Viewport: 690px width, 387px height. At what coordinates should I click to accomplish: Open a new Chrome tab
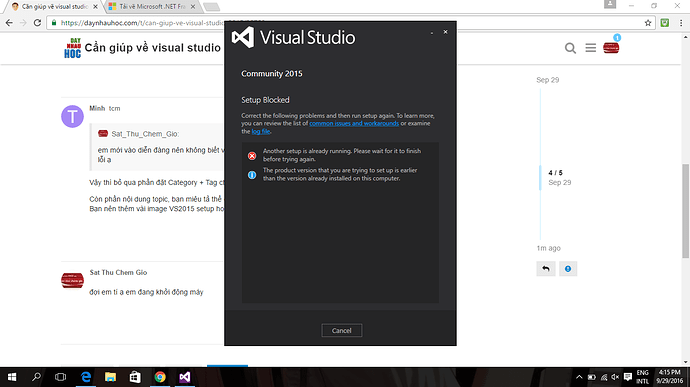[212, 7]
